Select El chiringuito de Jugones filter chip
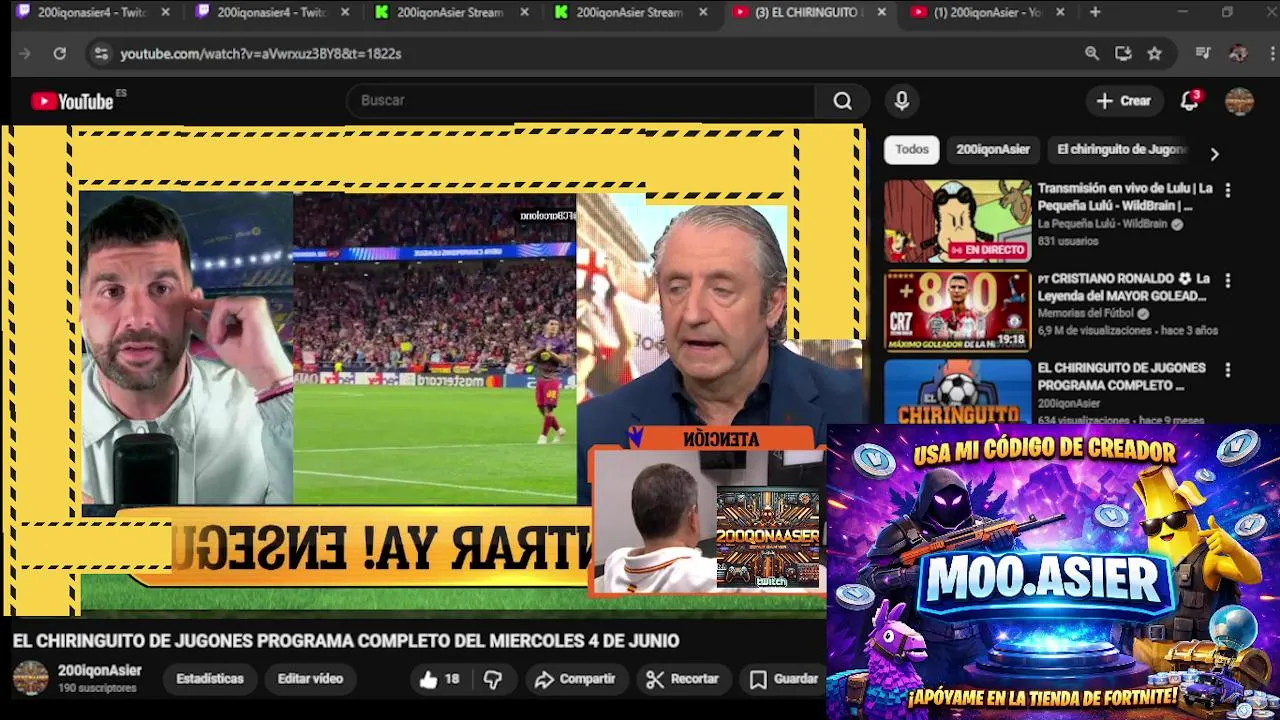This screenshot has width=1280, height=720. tap(1121, 149)
